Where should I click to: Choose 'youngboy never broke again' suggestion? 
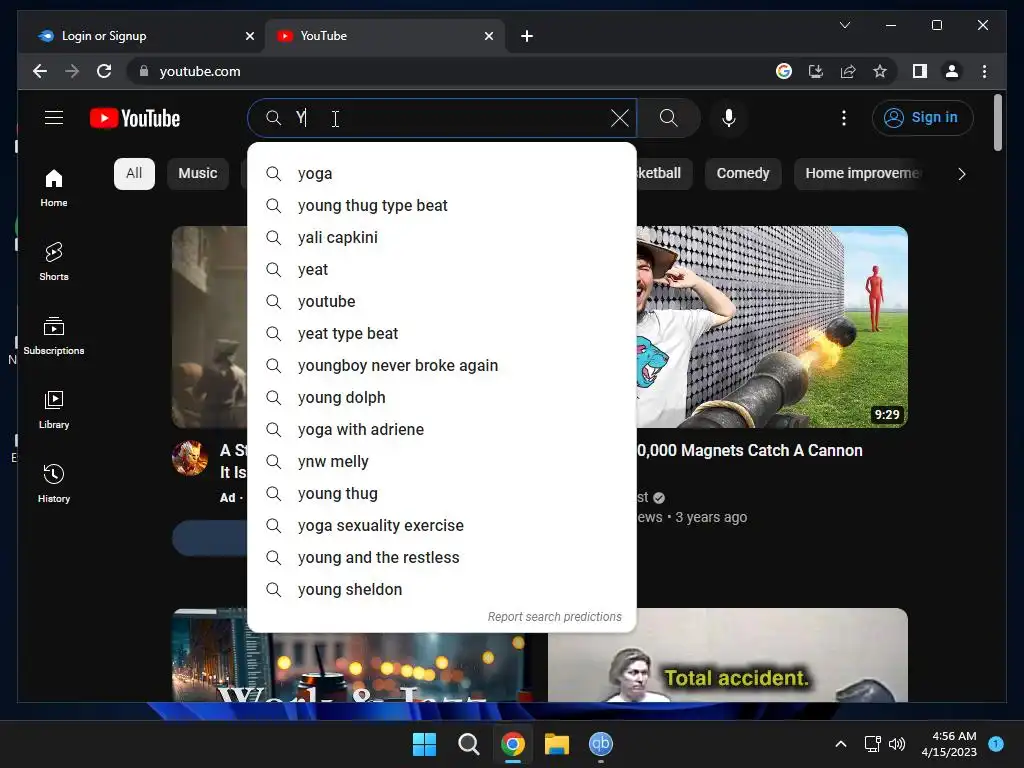click(x=442, y=366)
